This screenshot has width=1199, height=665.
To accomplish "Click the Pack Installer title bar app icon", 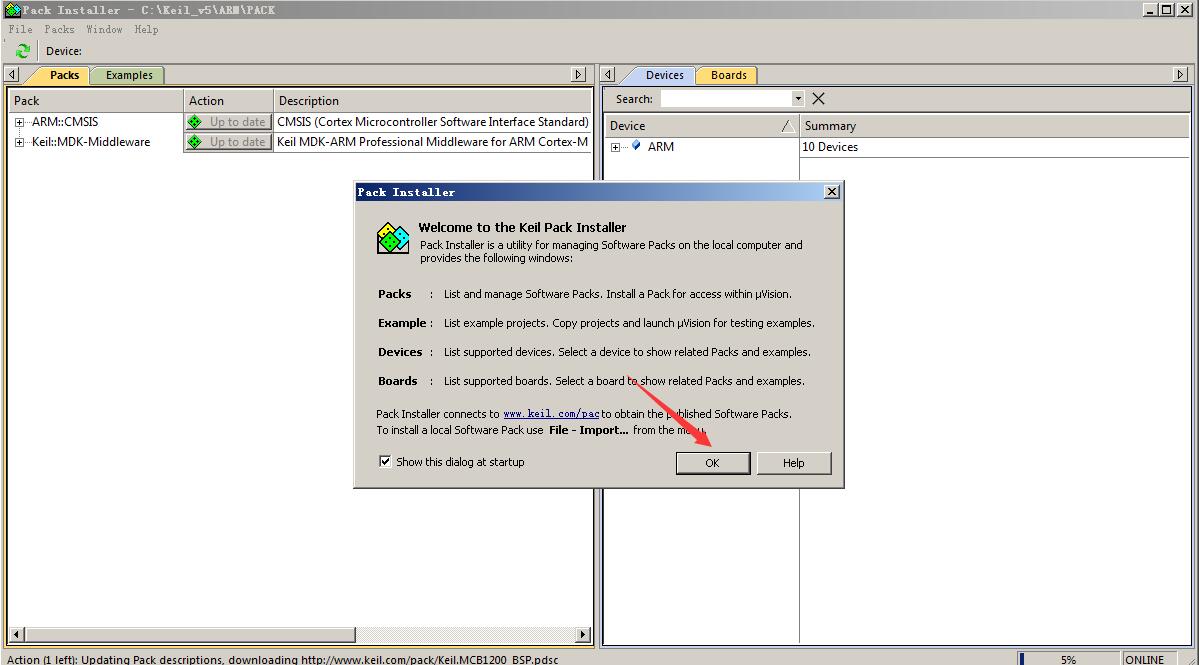I will pos(12,10).
